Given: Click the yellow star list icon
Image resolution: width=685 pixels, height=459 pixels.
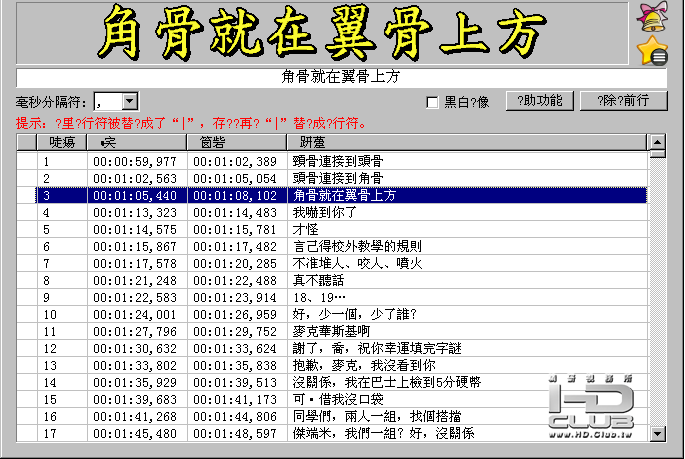Looking at the screenshot, I should coord(653,50).
